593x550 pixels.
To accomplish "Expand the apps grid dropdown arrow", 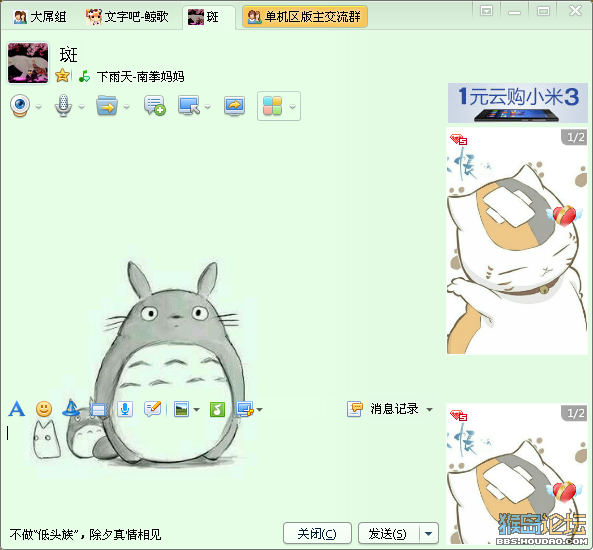I will tap(292, 107).
